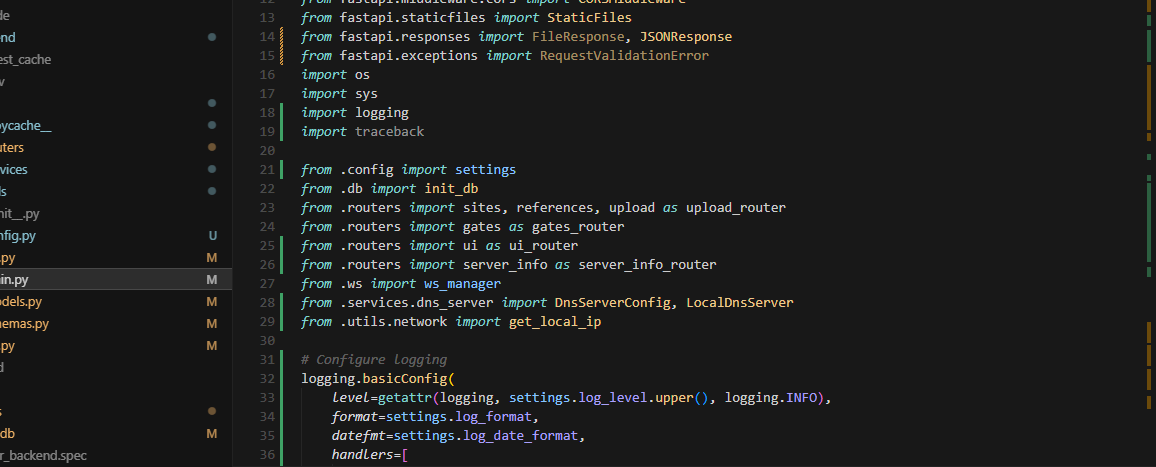This screenshot has height=467, width=1156.
Task: Click 'os' on the import os line
Action: pos(362,75)
